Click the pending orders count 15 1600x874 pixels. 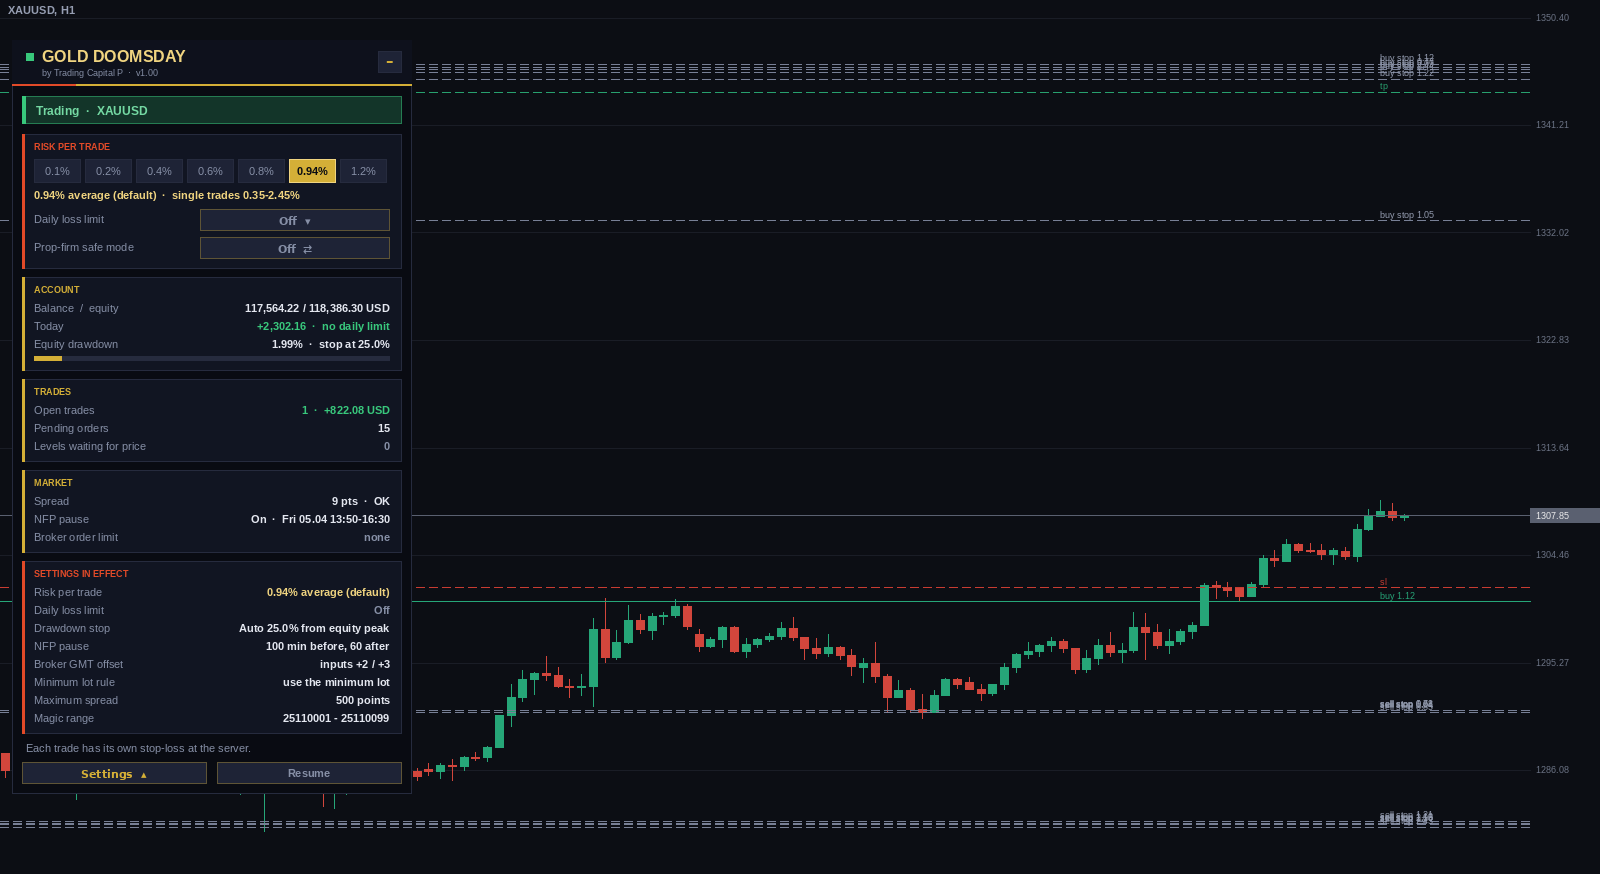pos(384,428)
